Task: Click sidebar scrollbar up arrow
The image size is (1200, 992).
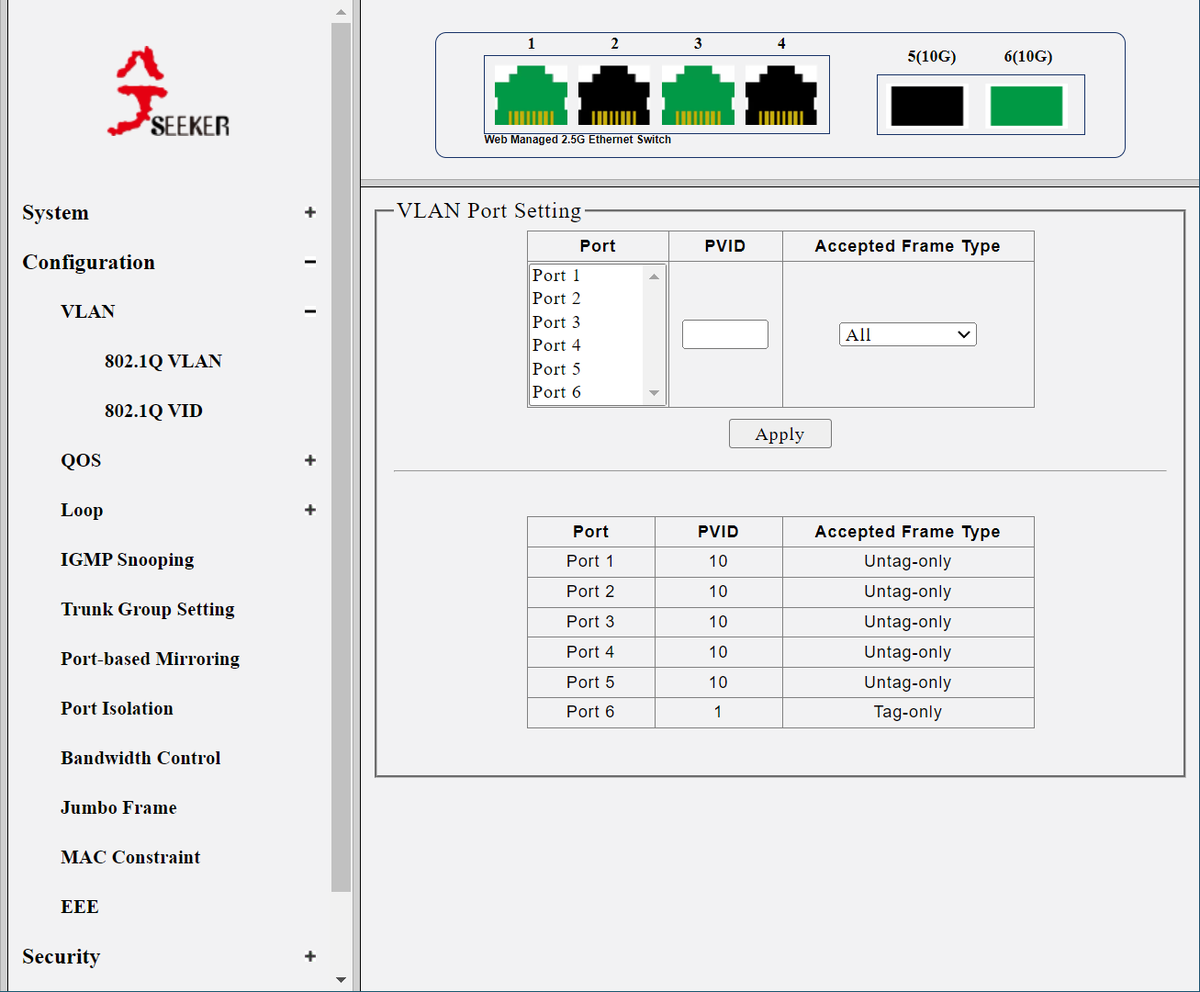Action: (x=341, y=12)
